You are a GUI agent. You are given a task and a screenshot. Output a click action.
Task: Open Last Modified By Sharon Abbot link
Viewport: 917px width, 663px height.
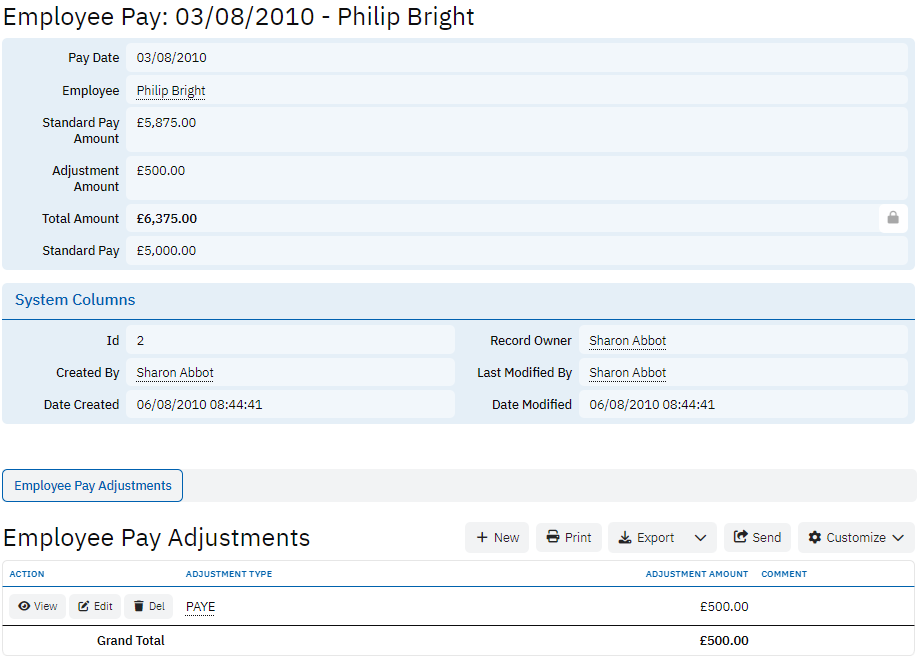click(x=627, y=373)
